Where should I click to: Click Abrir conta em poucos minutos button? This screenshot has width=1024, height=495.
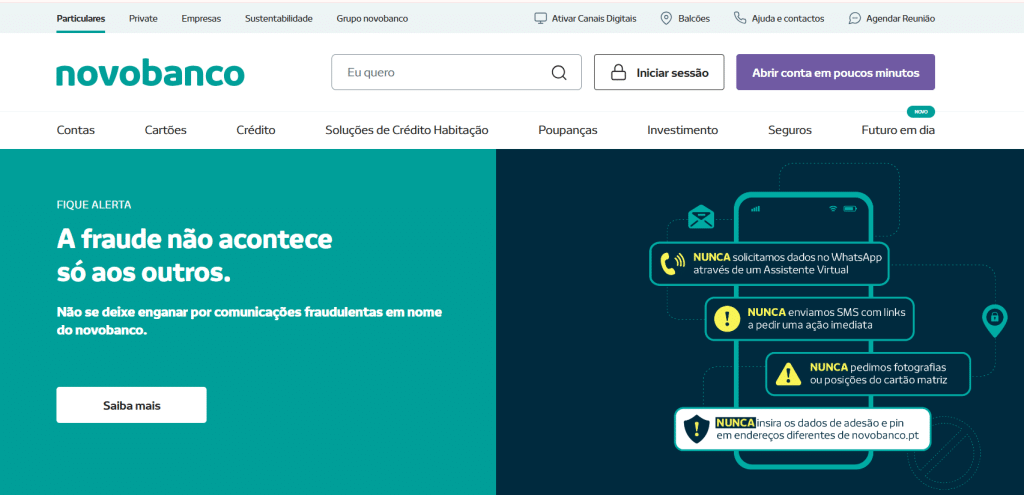pos(835,73)
